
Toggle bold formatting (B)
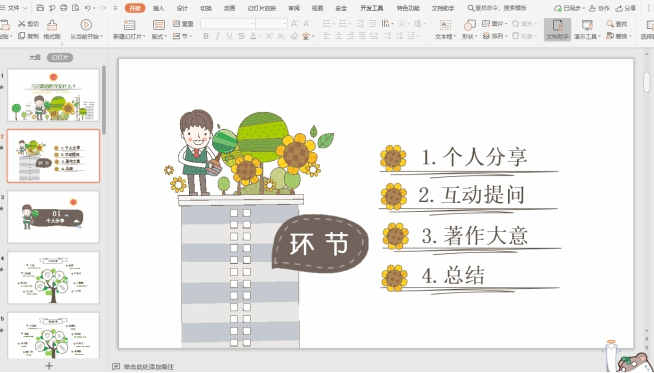coord(206,36)
